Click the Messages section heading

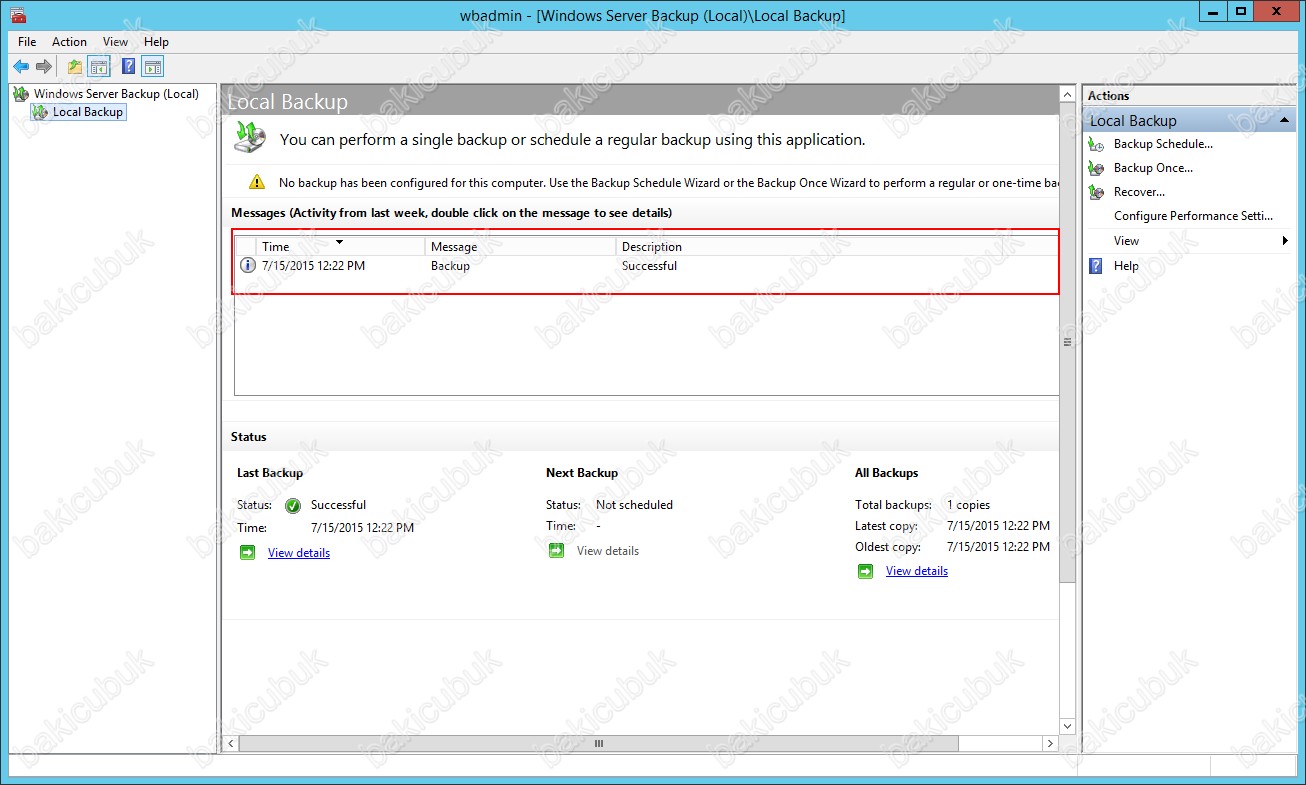click(451, 213)
